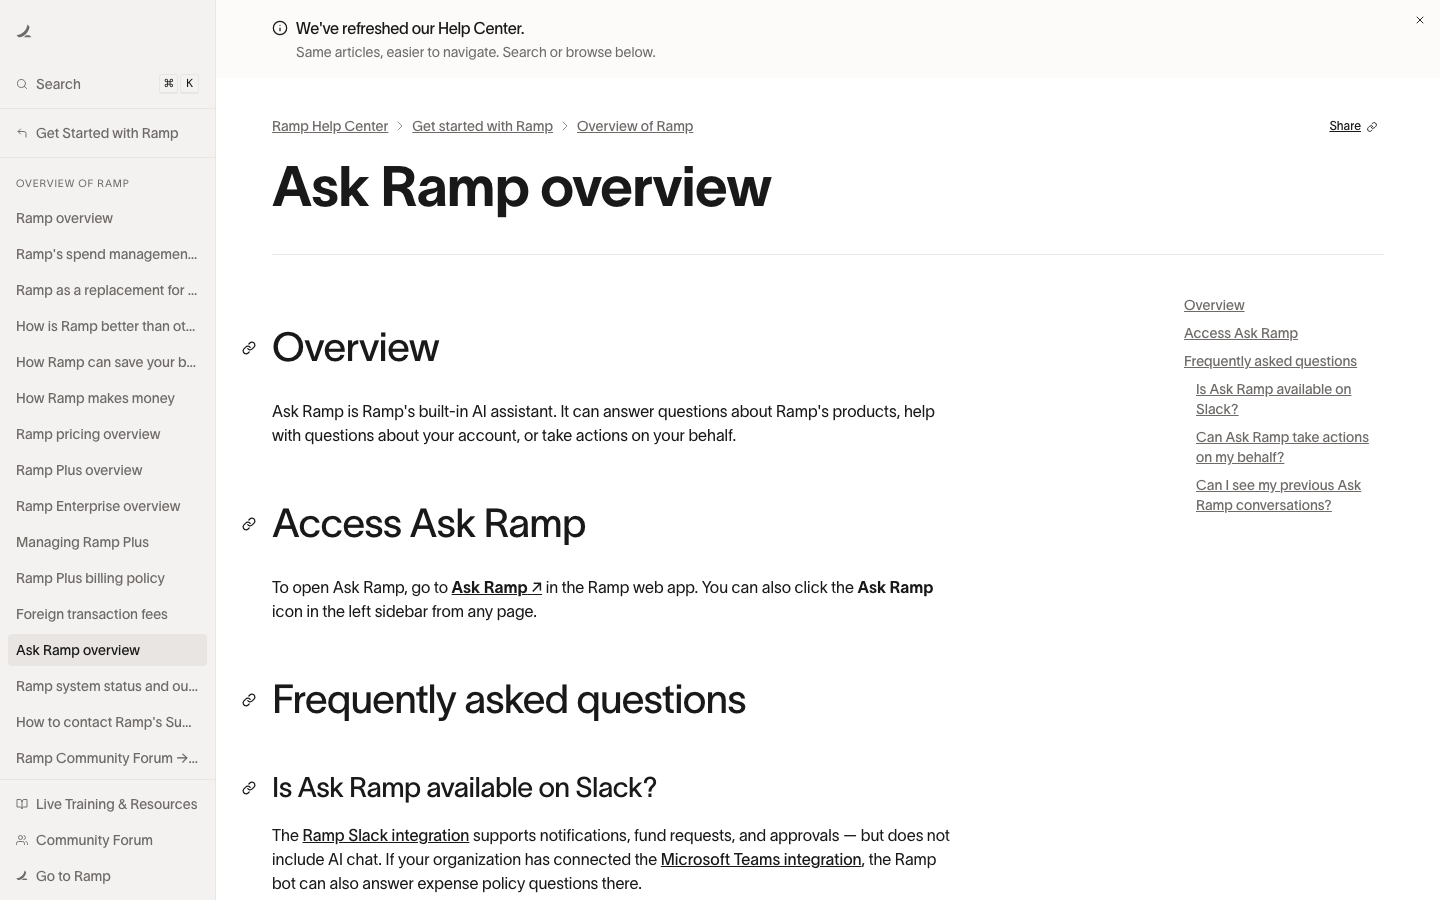Screen dimensions: 1440x900
Task: Go back to Get Started with Ramp
Action: [107, 133]
